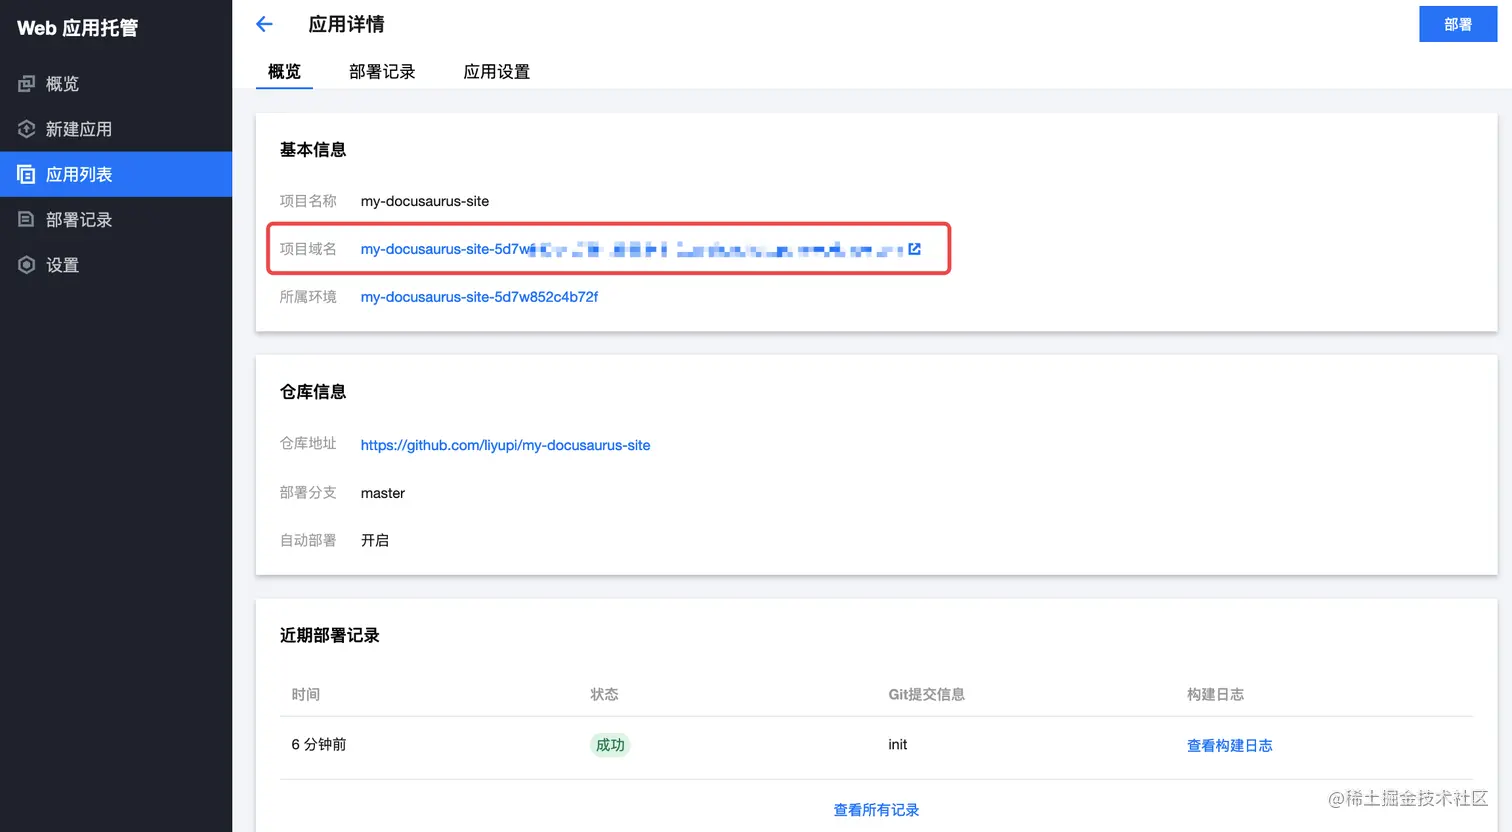1512x832 pixels.
Task: Click the back arrow beside 应用详情
Action: [x=263, y=23]
